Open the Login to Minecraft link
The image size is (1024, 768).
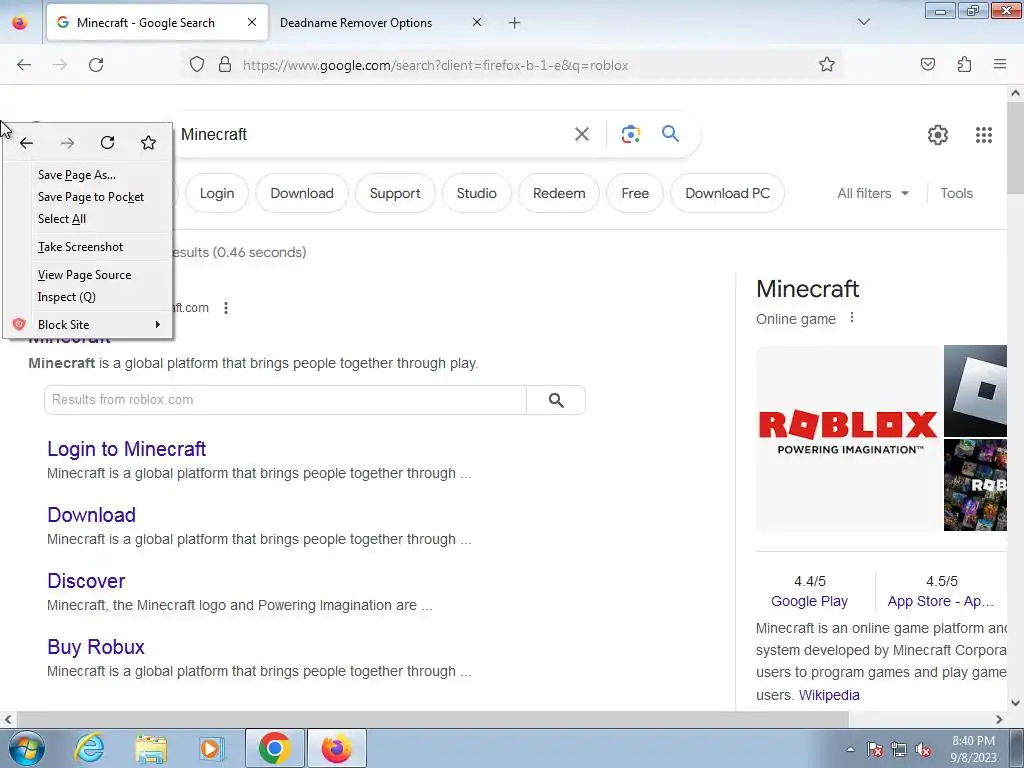(127, 449)
